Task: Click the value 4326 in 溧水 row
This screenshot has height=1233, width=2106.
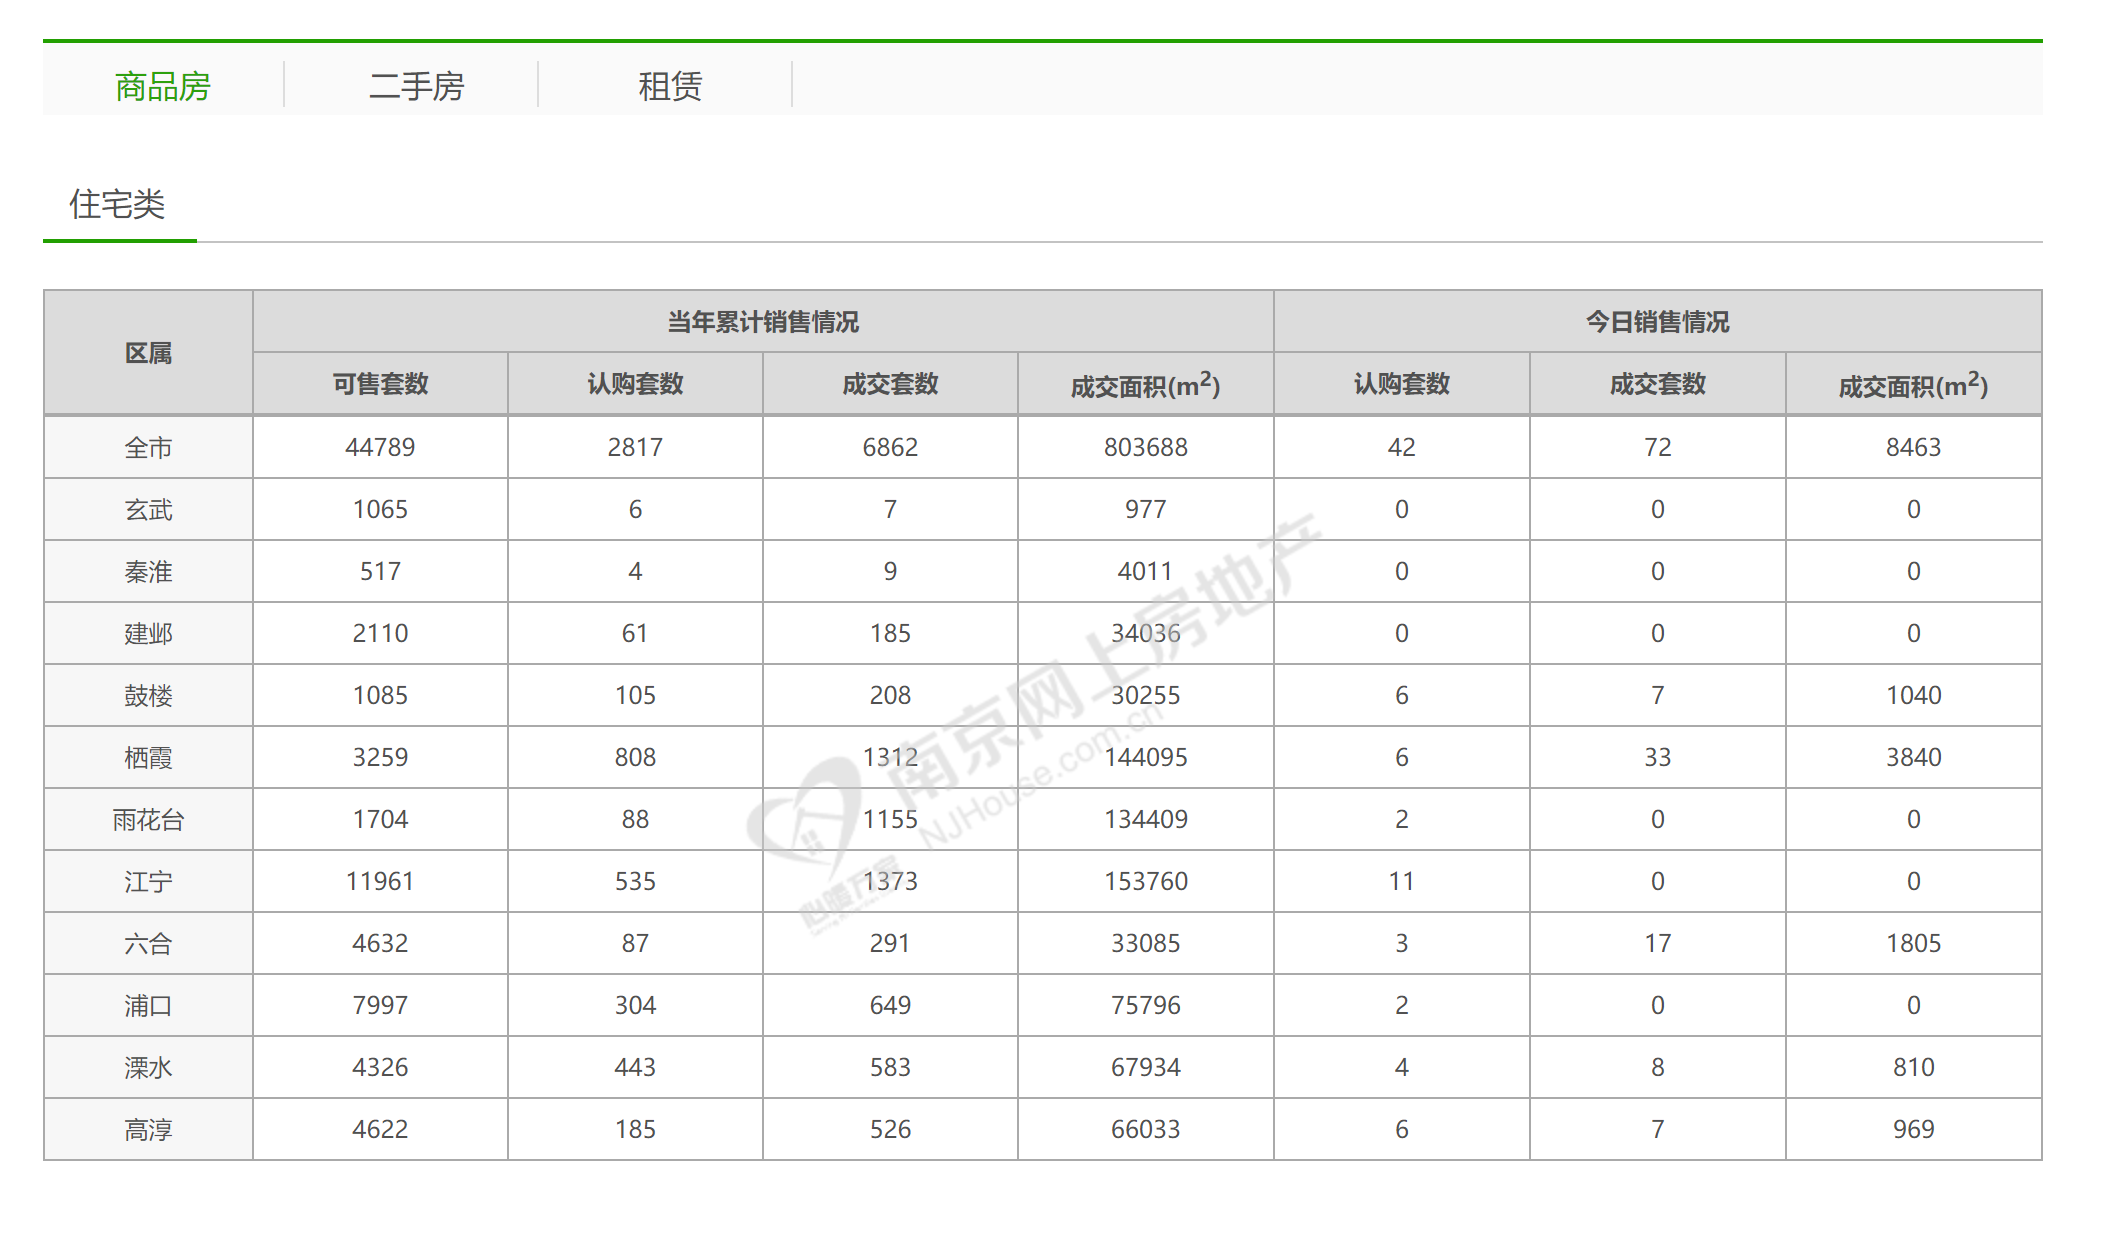Action: pyautogui.click(x=380, y=1067)
